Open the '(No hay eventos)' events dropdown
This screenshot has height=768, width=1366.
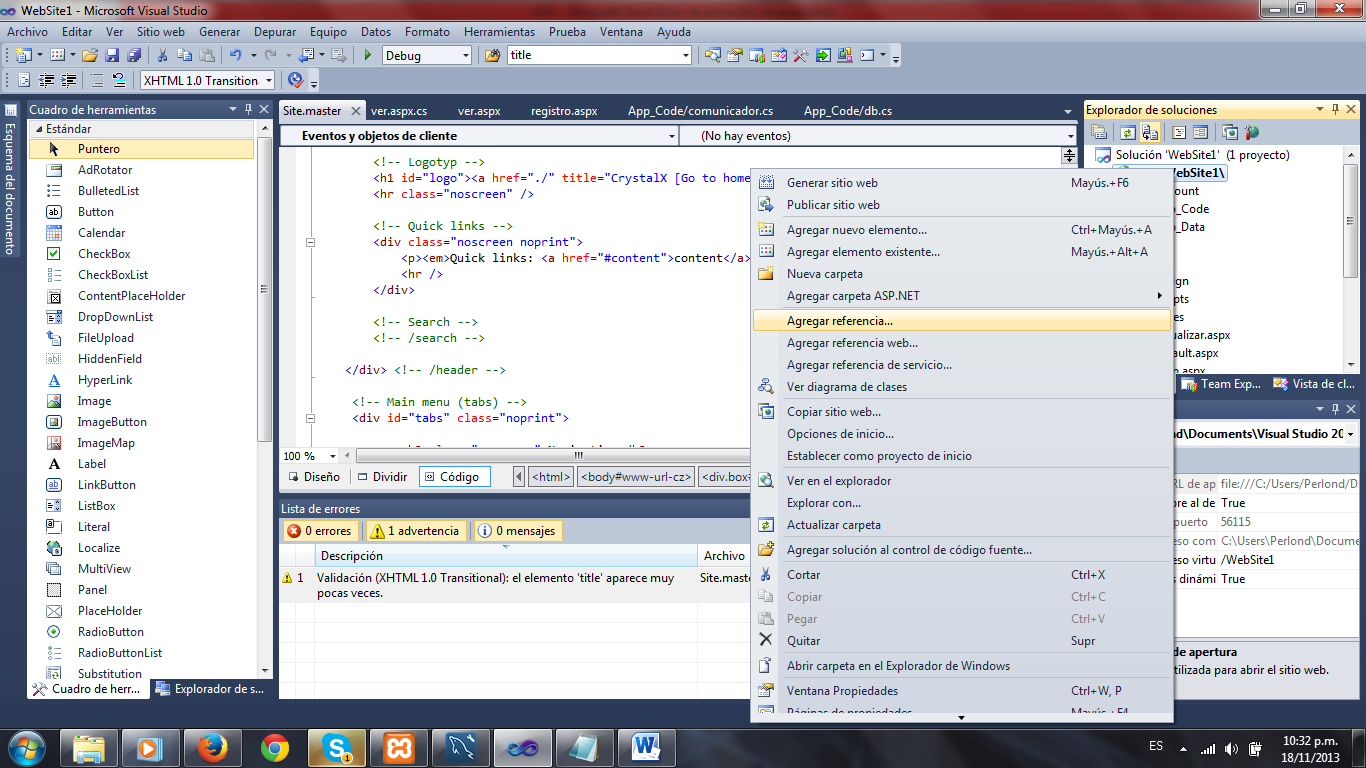coord(877,136)
